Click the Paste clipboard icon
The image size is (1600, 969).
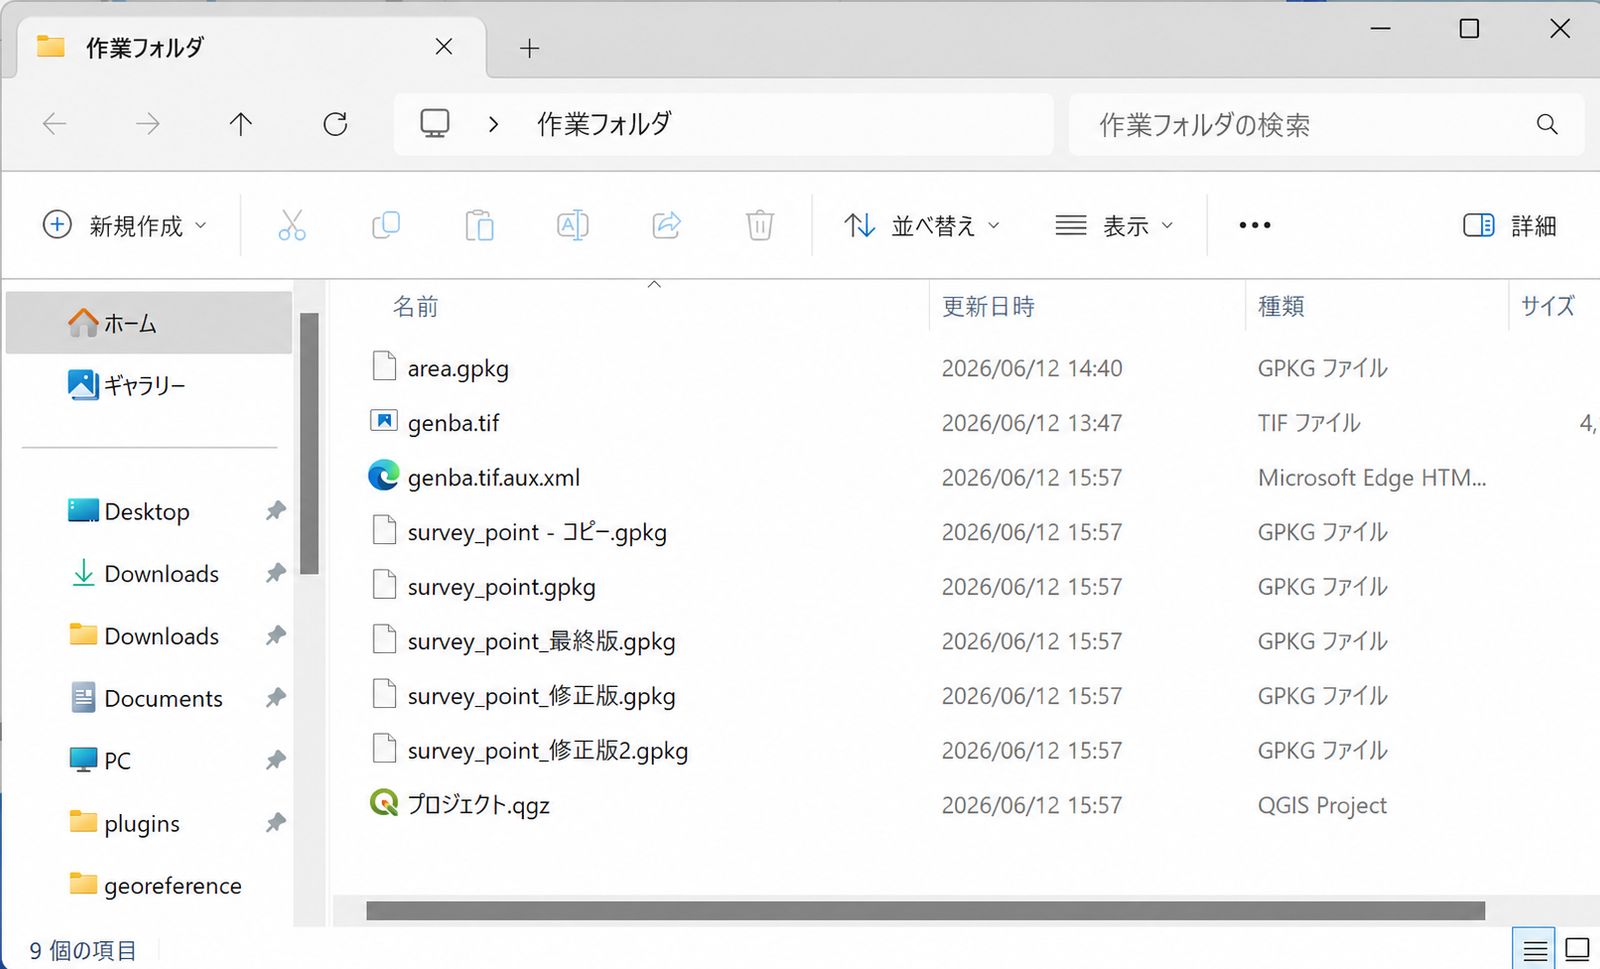(x=479, y=225)
